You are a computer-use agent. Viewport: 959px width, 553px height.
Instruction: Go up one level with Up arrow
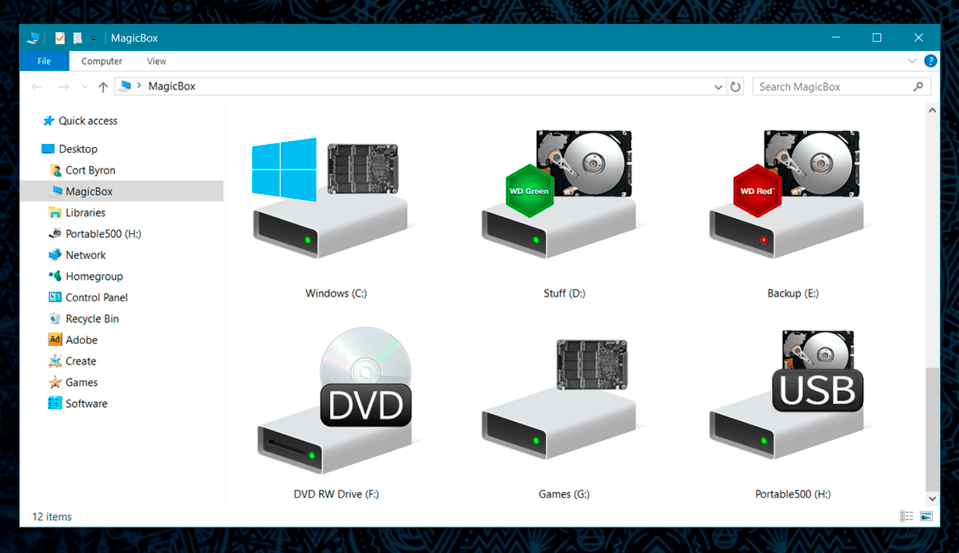point(103,87)
